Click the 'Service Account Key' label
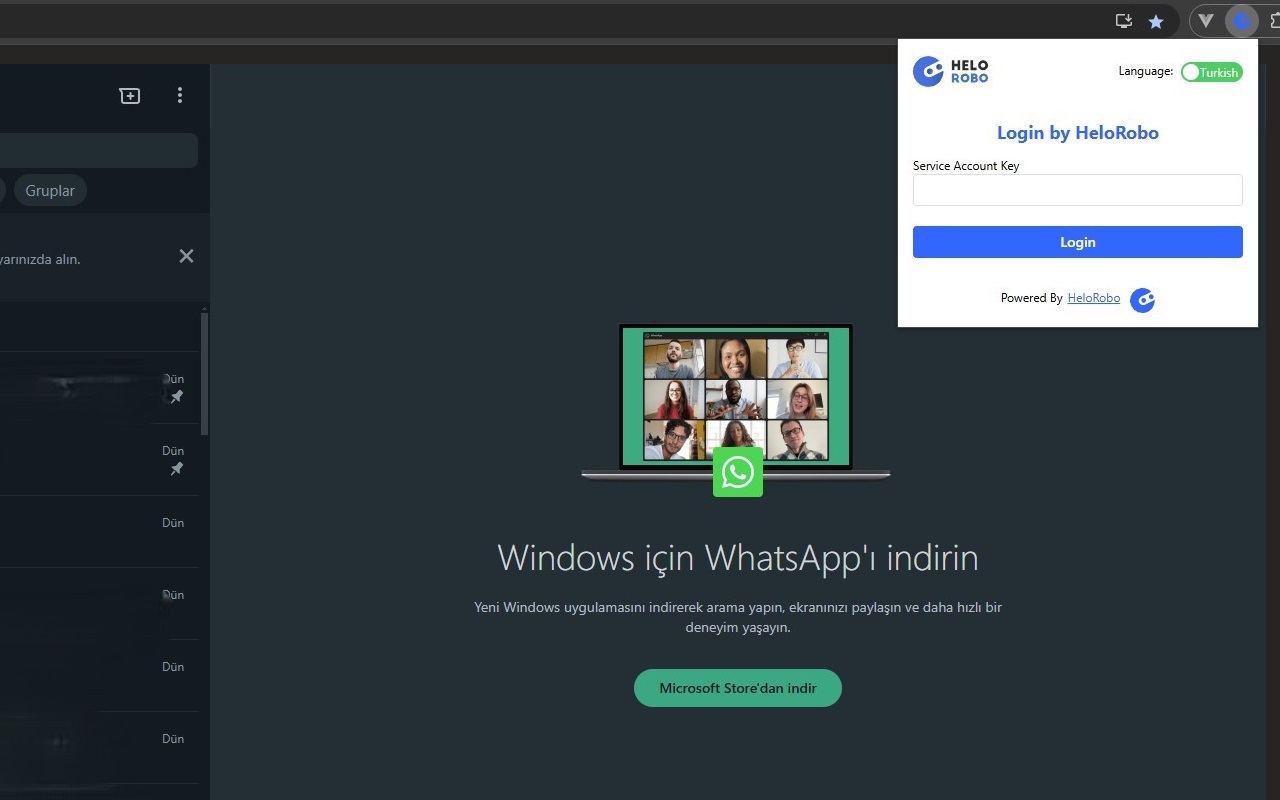The height and width of the screenshot is (800, 1280). (966, 166)
